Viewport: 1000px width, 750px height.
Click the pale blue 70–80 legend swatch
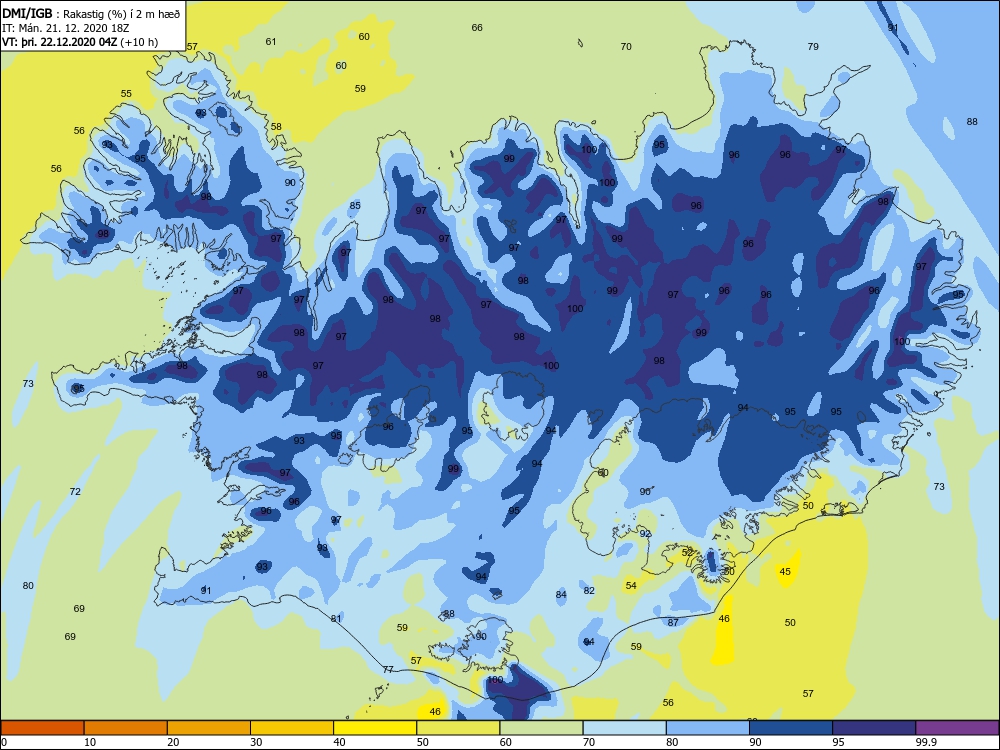[x=624, y=728]
